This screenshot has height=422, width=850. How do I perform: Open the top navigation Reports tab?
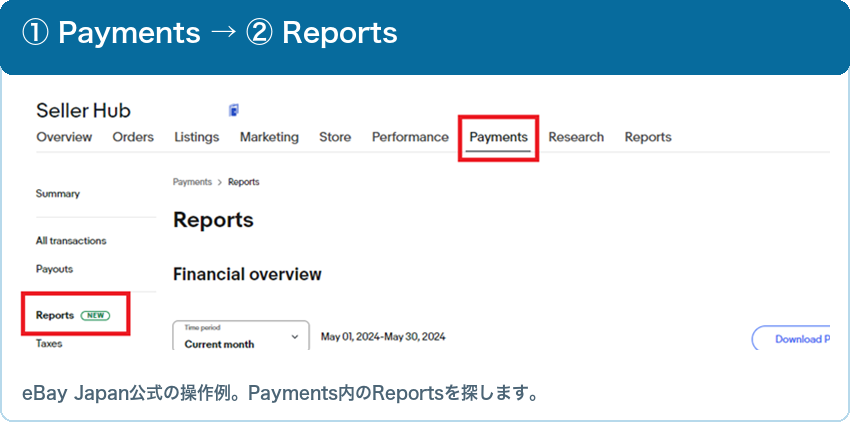point(648,137)
